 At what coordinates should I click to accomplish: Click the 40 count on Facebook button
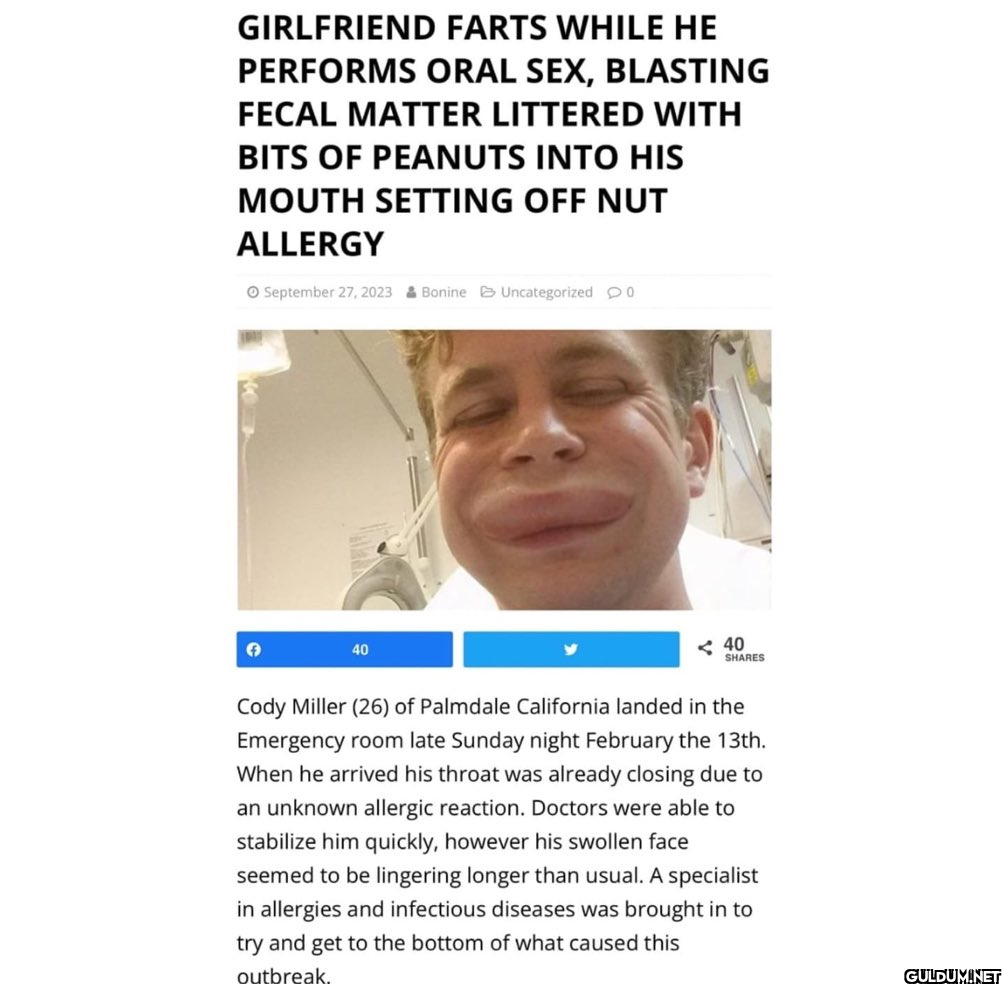click(x=360, y=650)
